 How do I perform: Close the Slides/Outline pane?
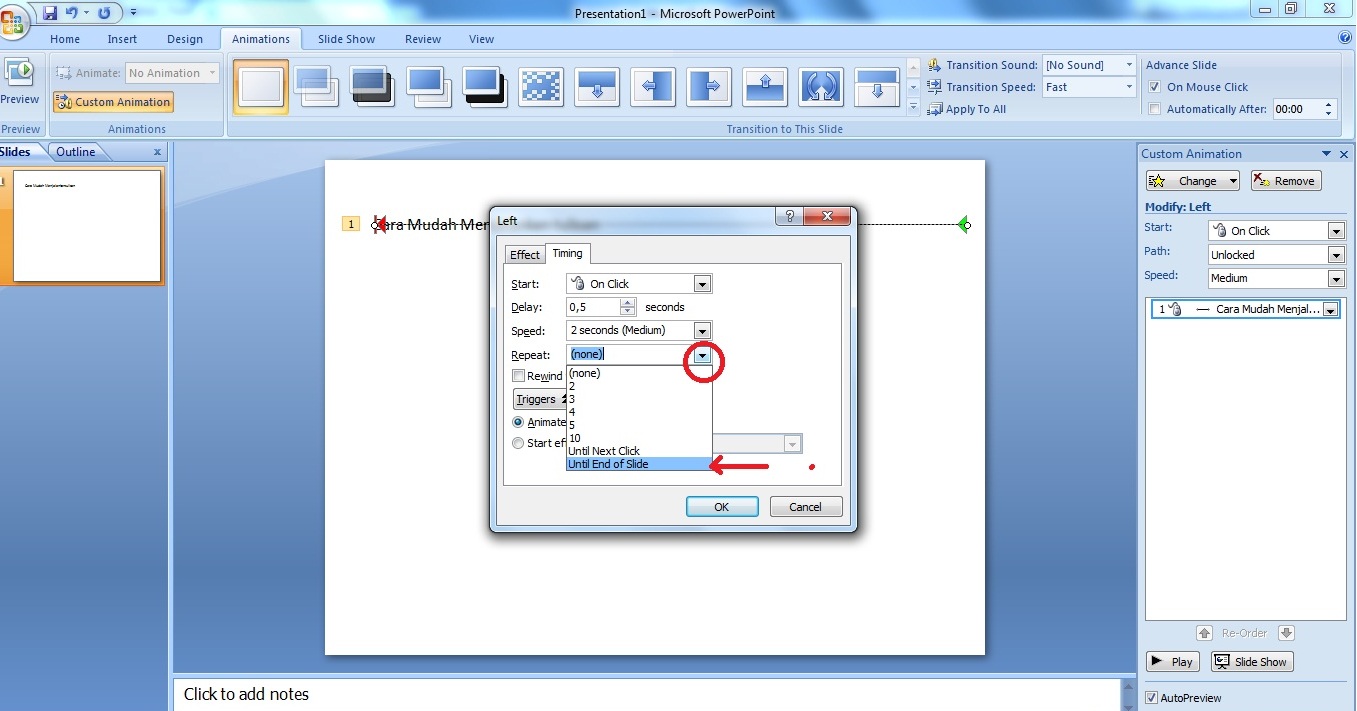pyautogui.click(x=157, y=152)
